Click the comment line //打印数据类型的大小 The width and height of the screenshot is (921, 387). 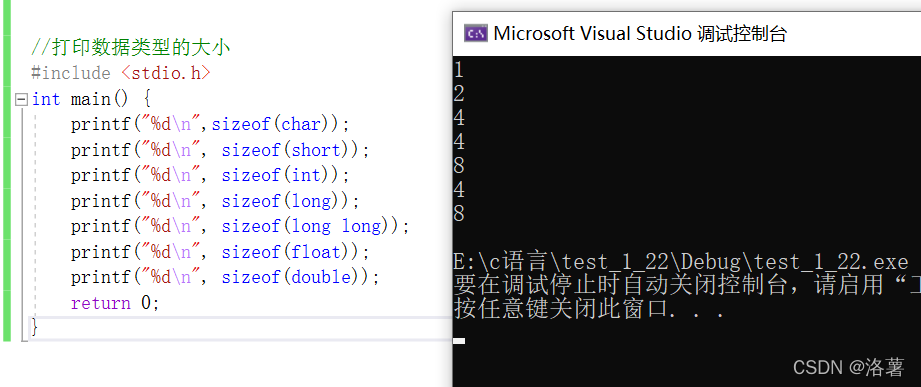(130, 48)
